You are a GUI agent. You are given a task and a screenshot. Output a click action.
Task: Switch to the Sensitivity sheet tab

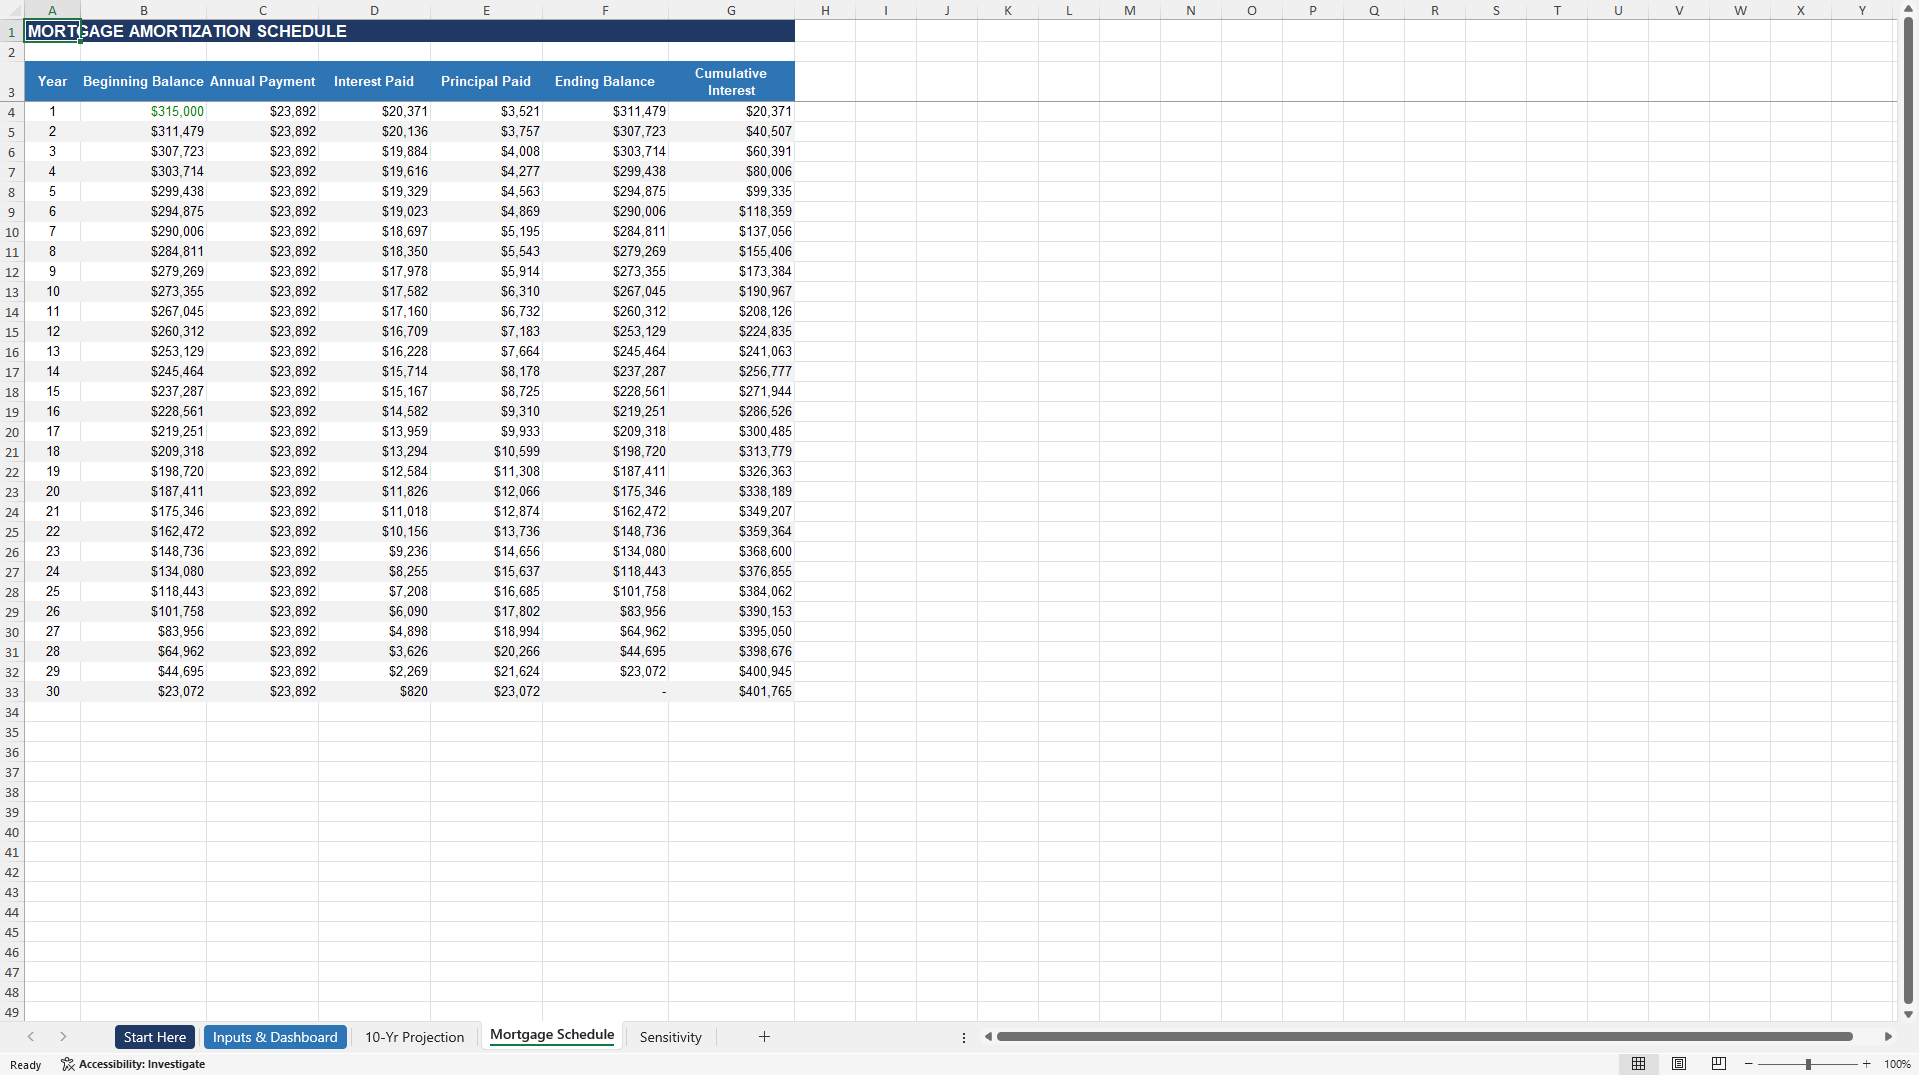click(671, 1037)
